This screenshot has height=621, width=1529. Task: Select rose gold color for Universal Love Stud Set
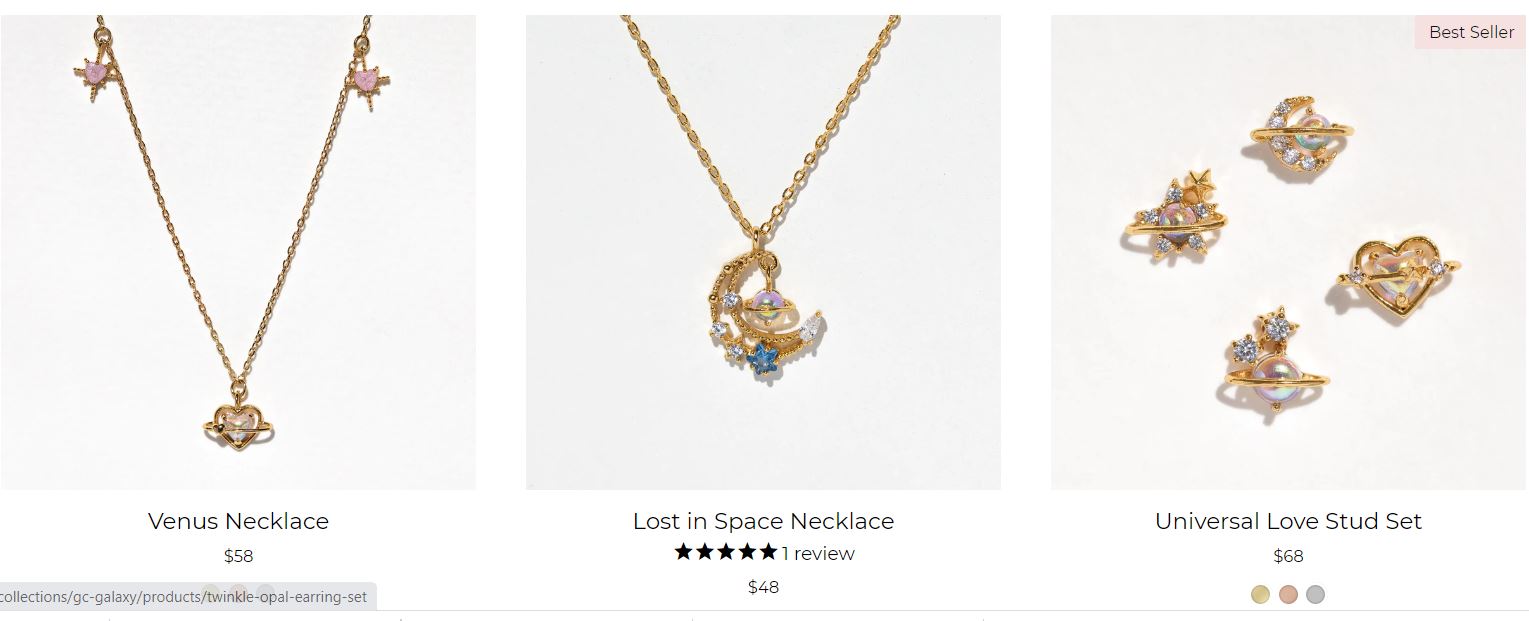(x=1288, y=594)
